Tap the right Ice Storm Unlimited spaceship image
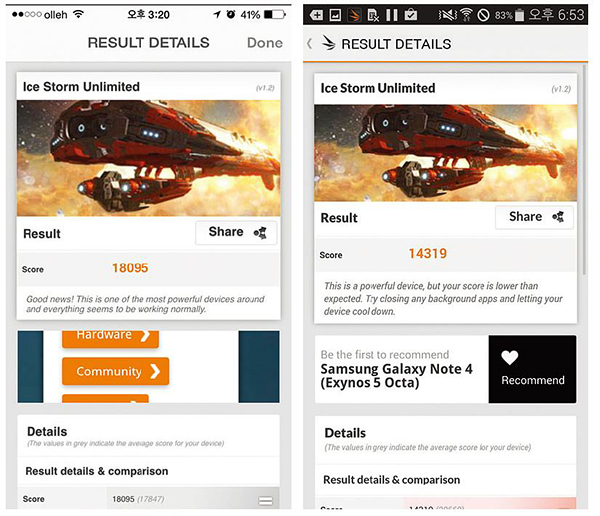Screen dimensions: 600x516 pyautogui.click(x=445, y=153)
